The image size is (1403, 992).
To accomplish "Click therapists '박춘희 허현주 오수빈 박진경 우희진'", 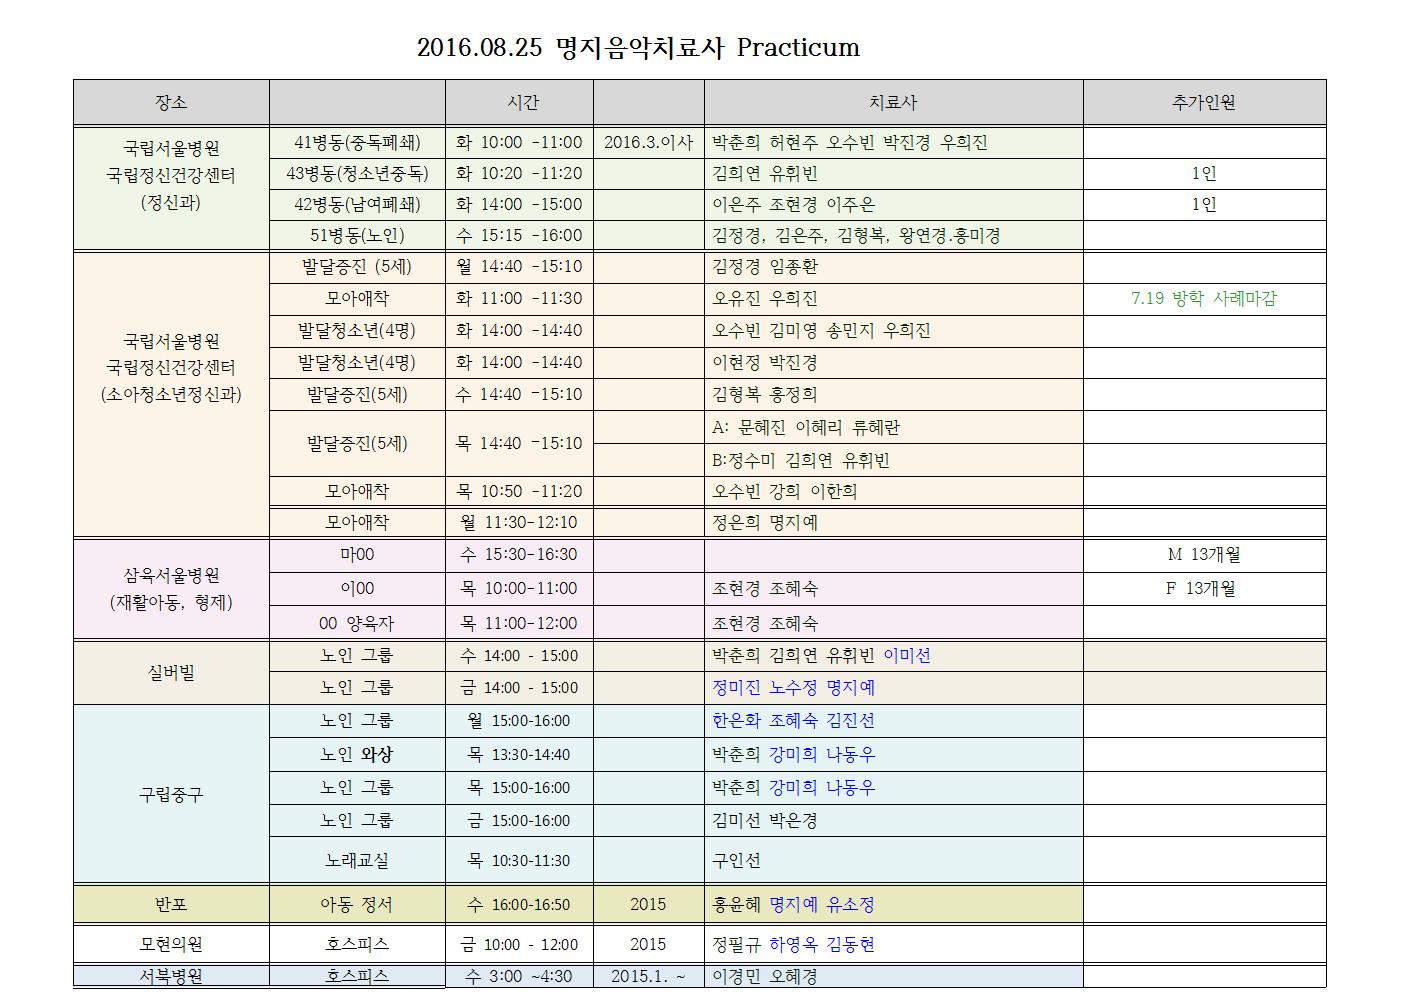I will coord(850,143).
